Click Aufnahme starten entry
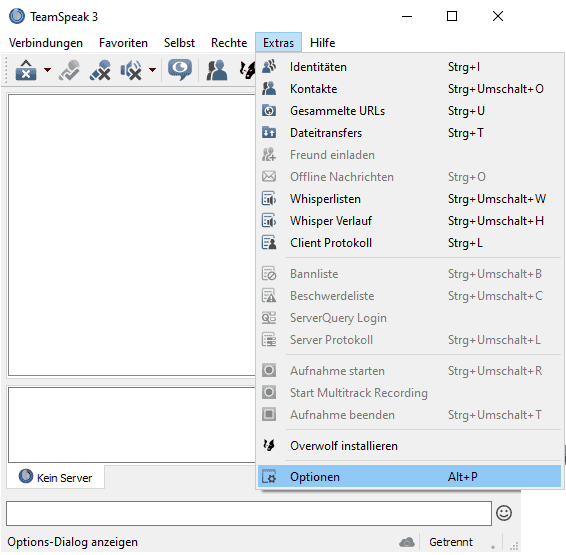Screen dimensions: 566x555 click(x=409, y=371)
